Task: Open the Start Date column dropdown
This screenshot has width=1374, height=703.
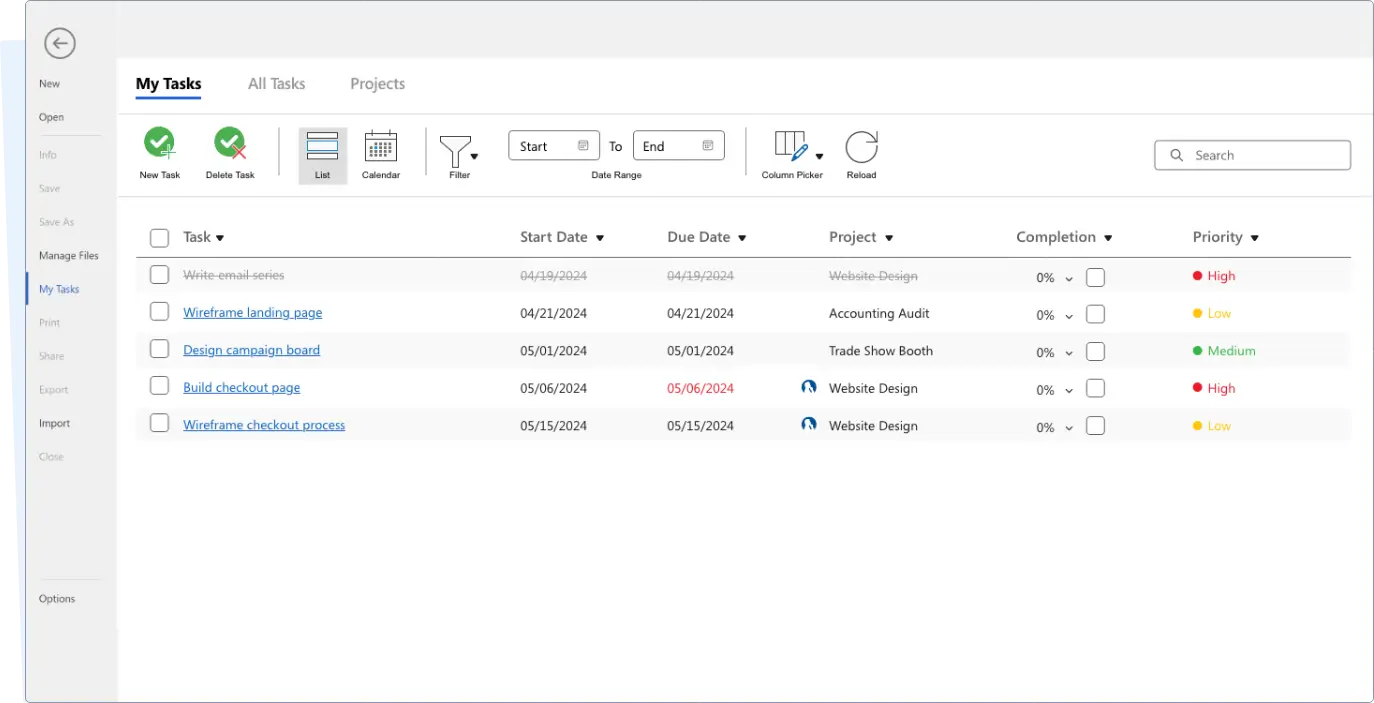Action: tap(600, 238)
